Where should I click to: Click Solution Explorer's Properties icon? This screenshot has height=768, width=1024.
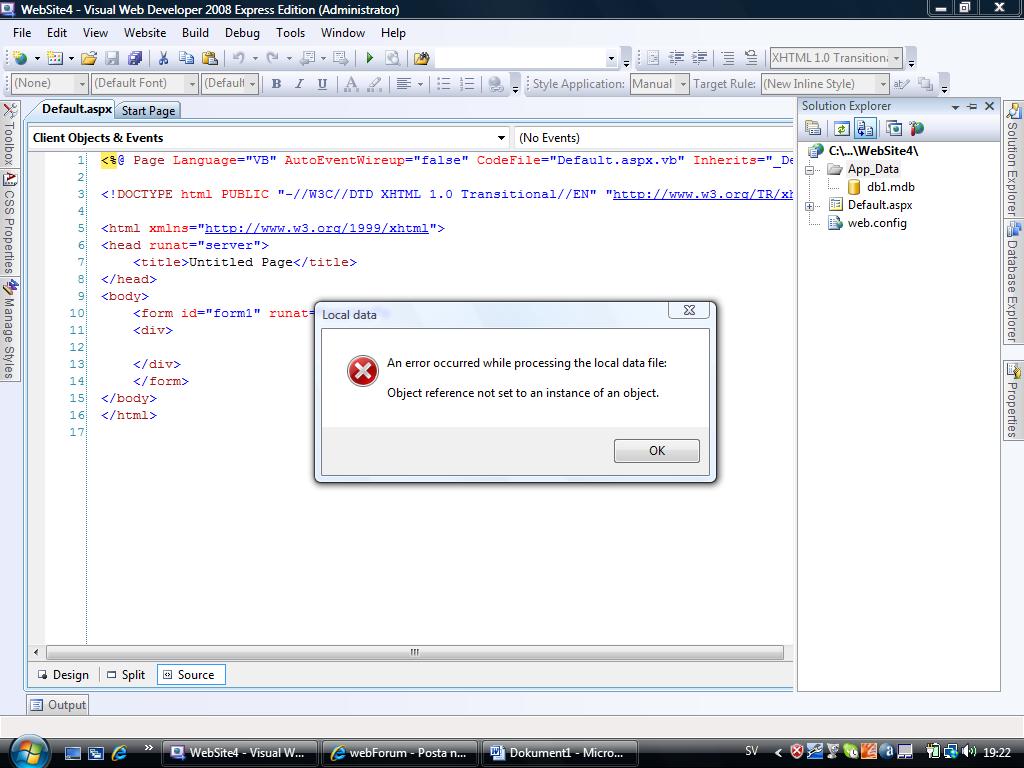point(813,129)
